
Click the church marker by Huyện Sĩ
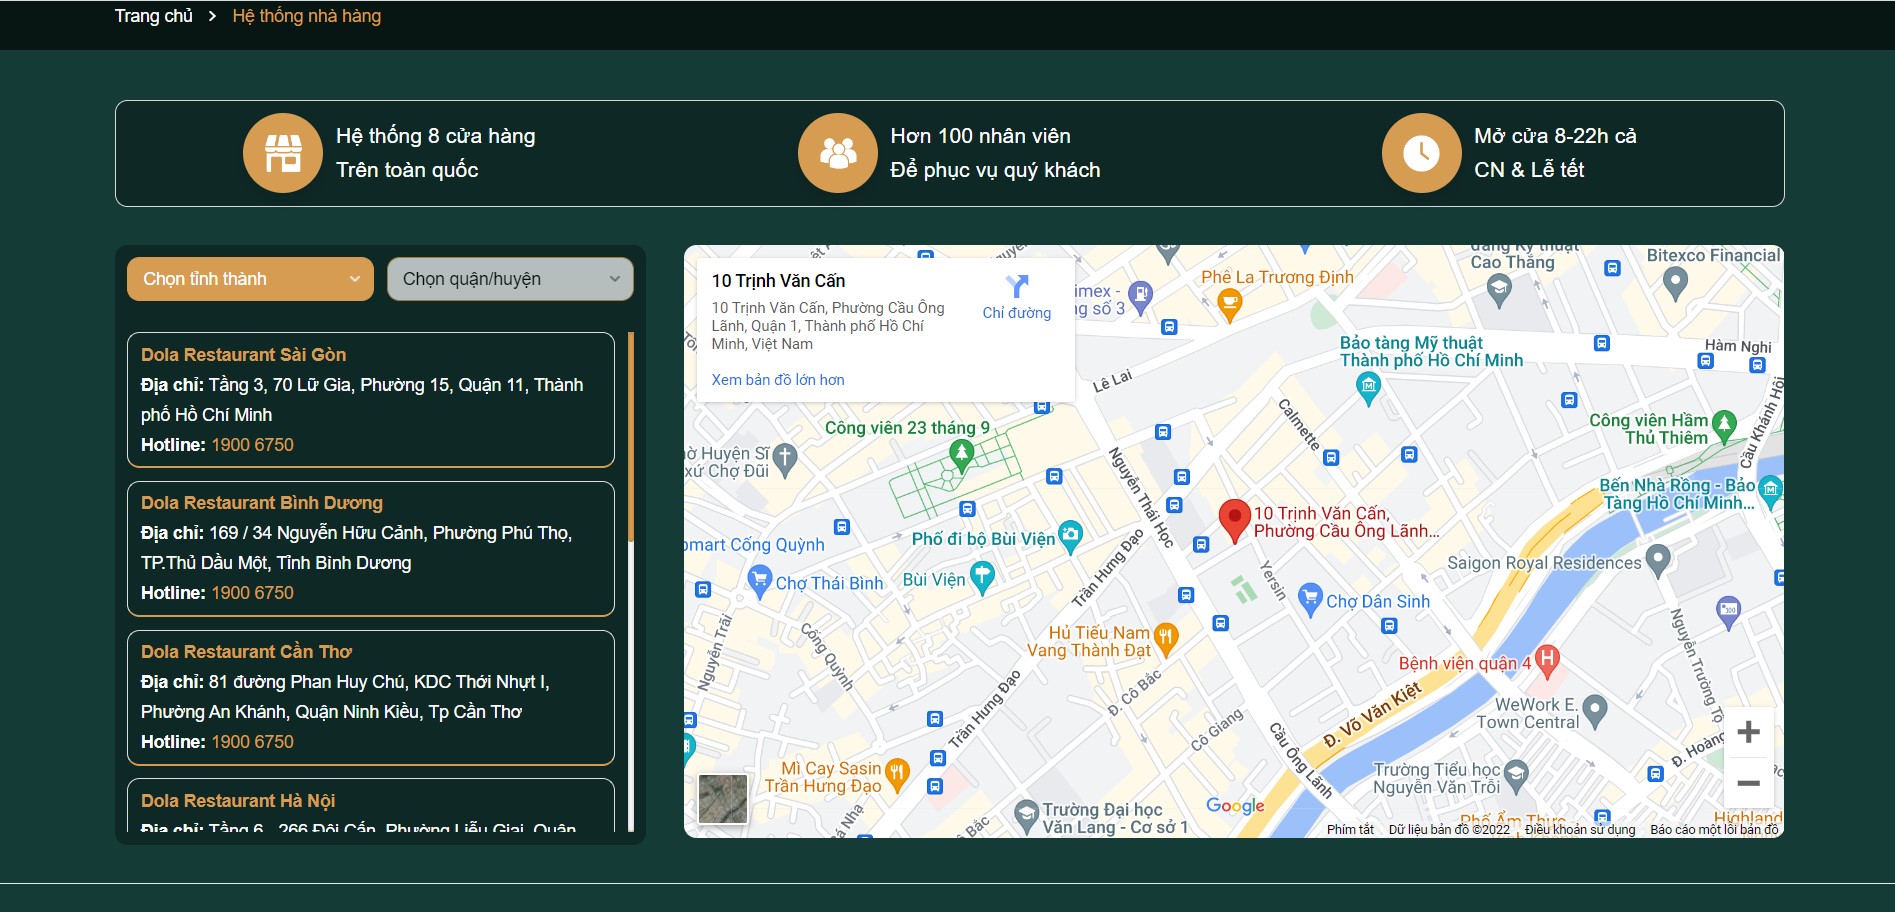(785, 460)
